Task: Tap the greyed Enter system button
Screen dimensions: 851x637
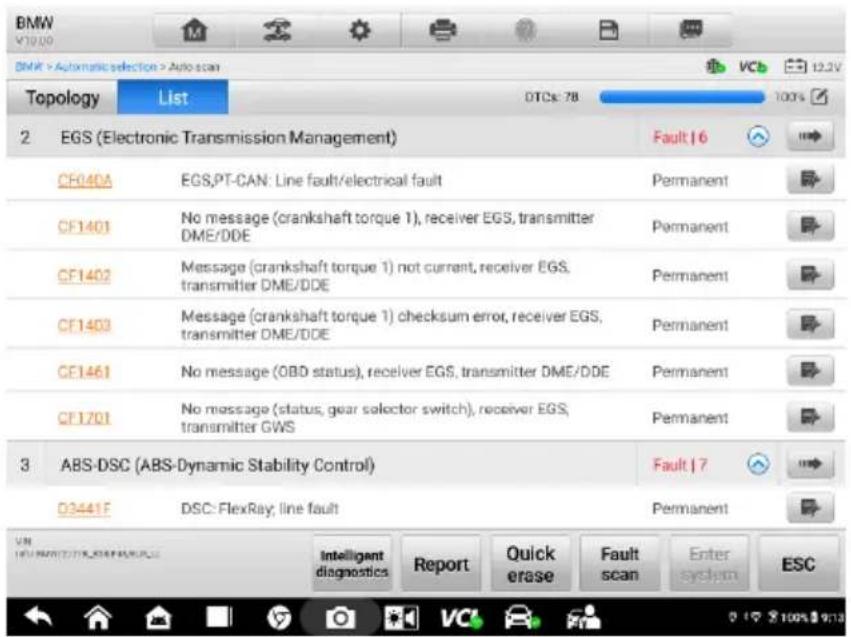Action: point(709,564)
